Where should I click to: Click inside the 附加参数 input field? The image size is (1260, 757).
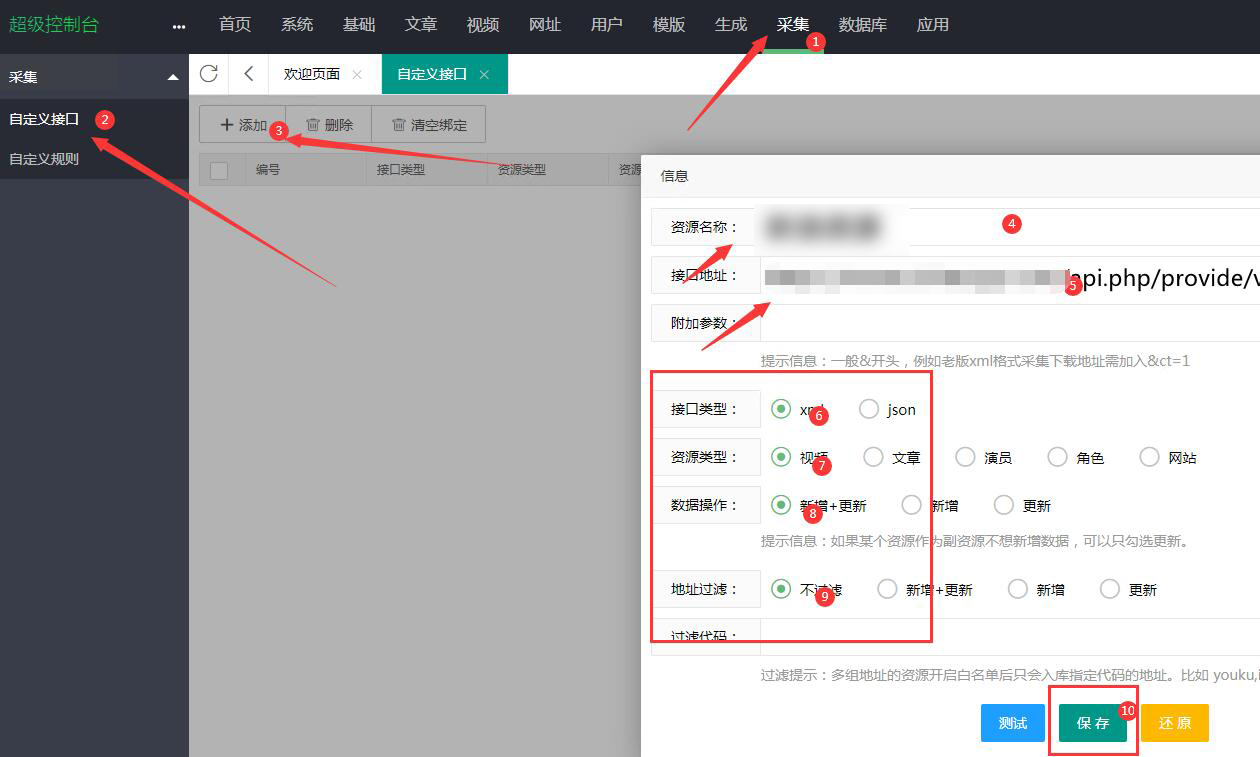950,323
